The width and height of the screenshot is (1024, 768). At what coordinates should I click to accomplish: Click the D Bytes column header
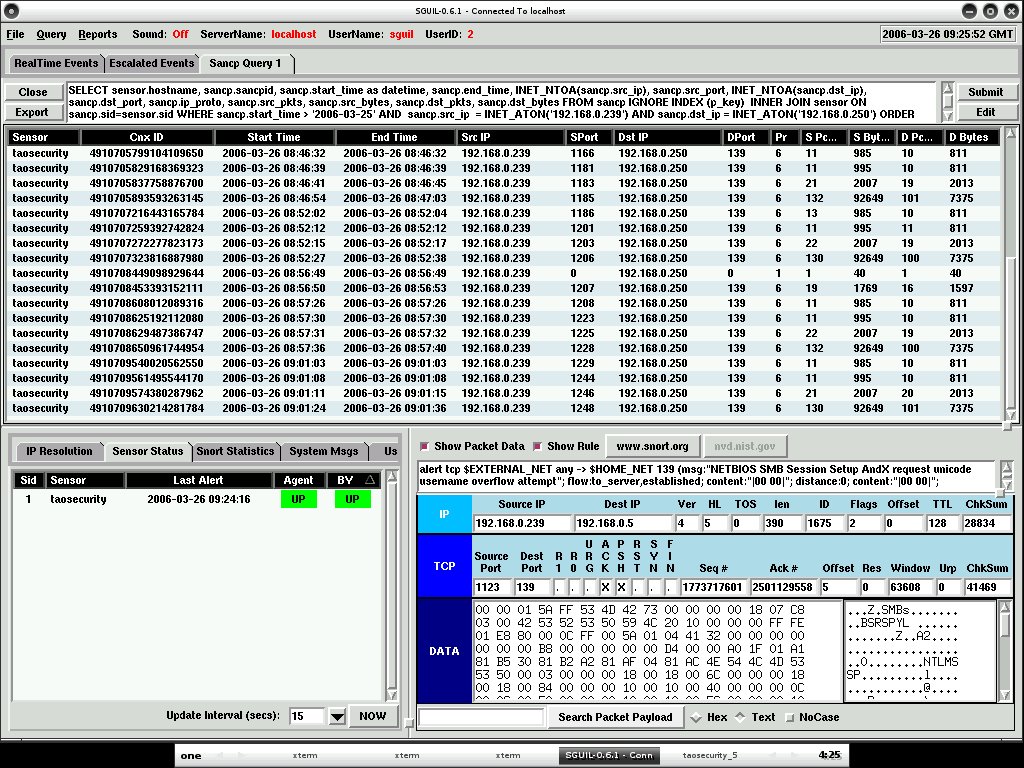[x=971, y=137]
